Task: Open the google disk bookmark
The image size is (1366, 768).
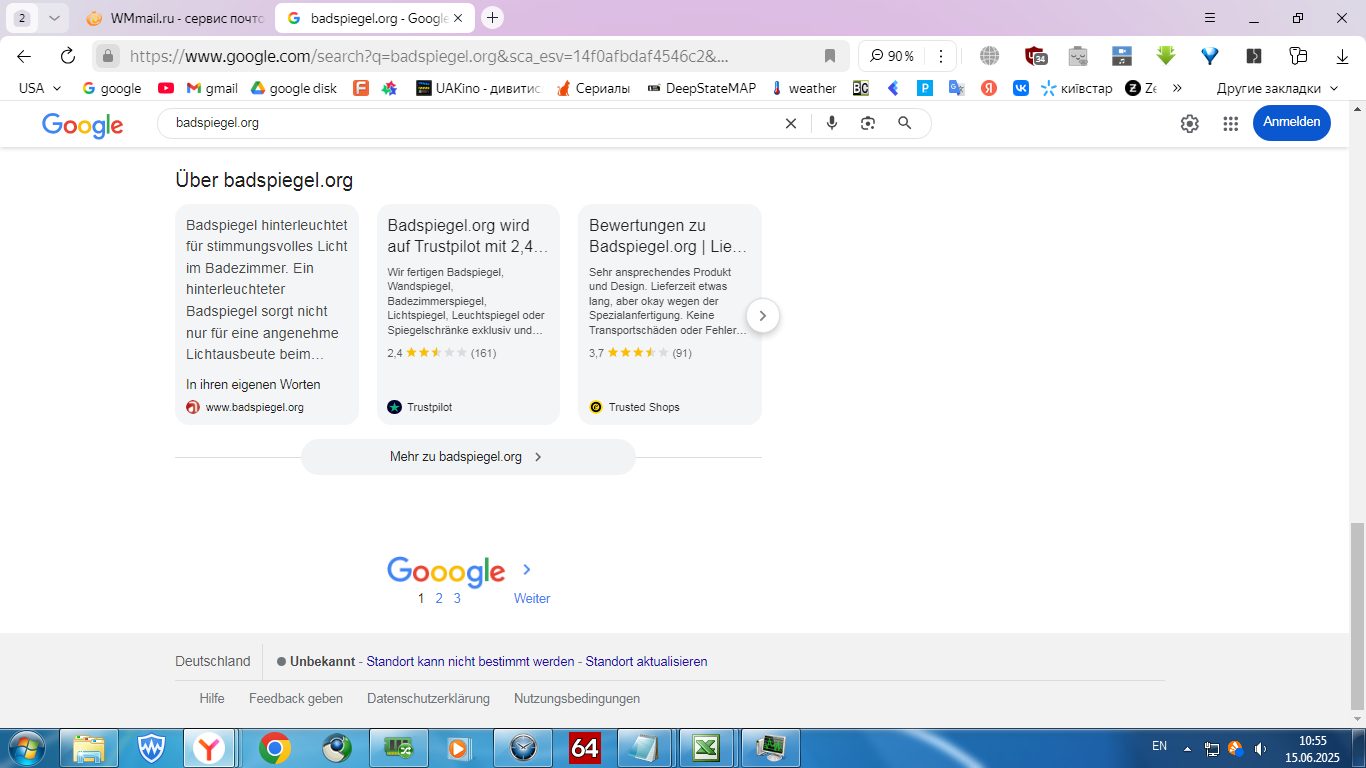Action: pos(294,88)
